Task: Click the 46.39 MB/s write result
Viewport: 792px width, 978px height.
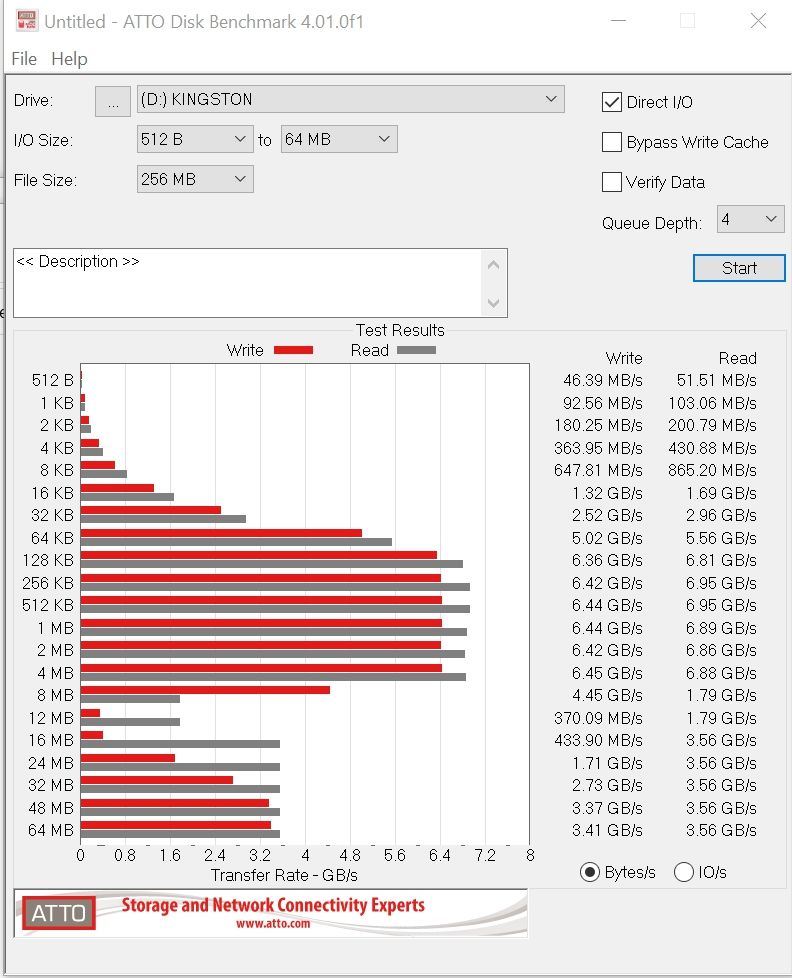Action: pos(602,380)
